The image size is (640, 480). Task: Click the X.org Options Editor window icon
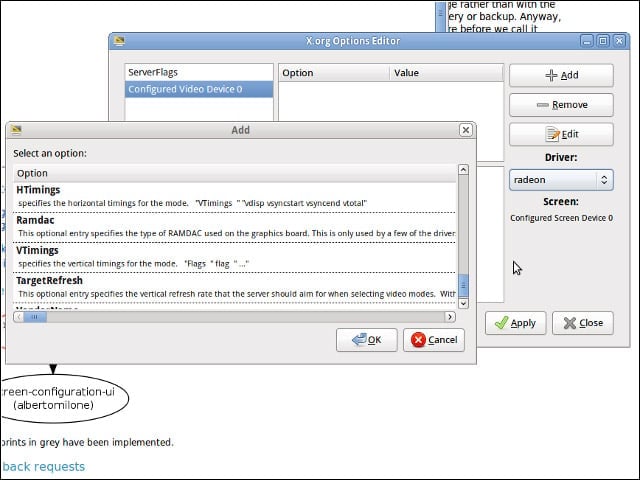pos(119,41)
